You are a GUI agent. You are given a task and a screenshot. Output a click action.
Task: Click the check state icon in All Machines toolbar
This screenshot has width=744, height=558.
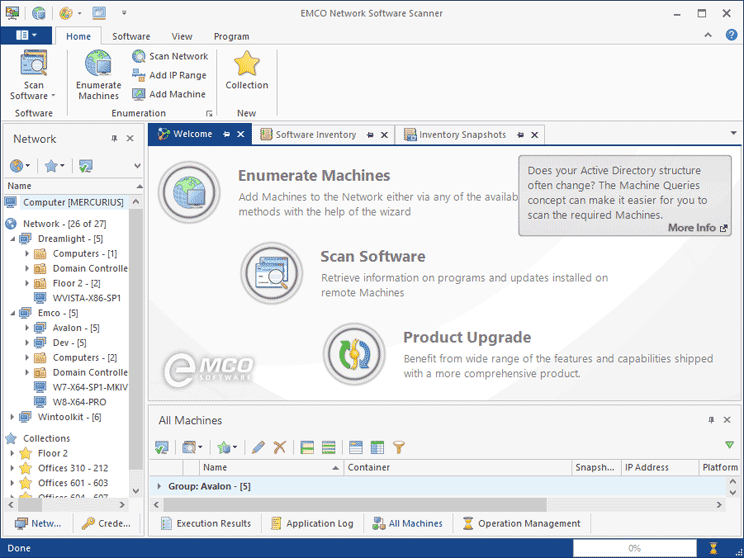tap(162, 447)
